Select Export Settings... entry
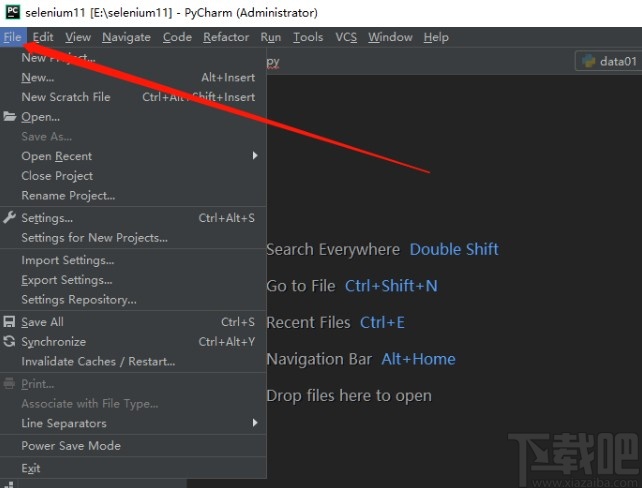 coord(133,280)
